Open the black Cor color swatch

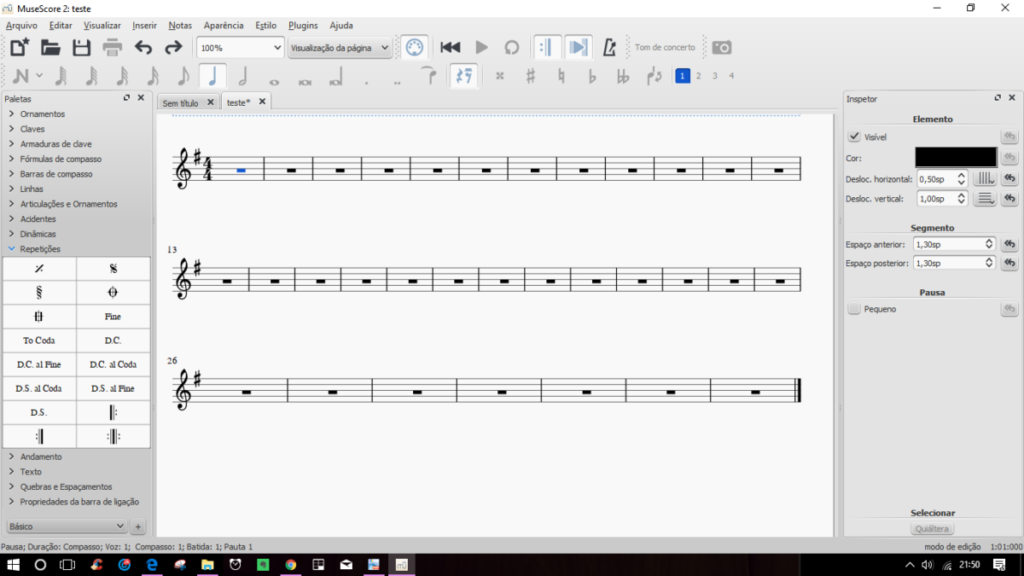(x=955, y=157)
